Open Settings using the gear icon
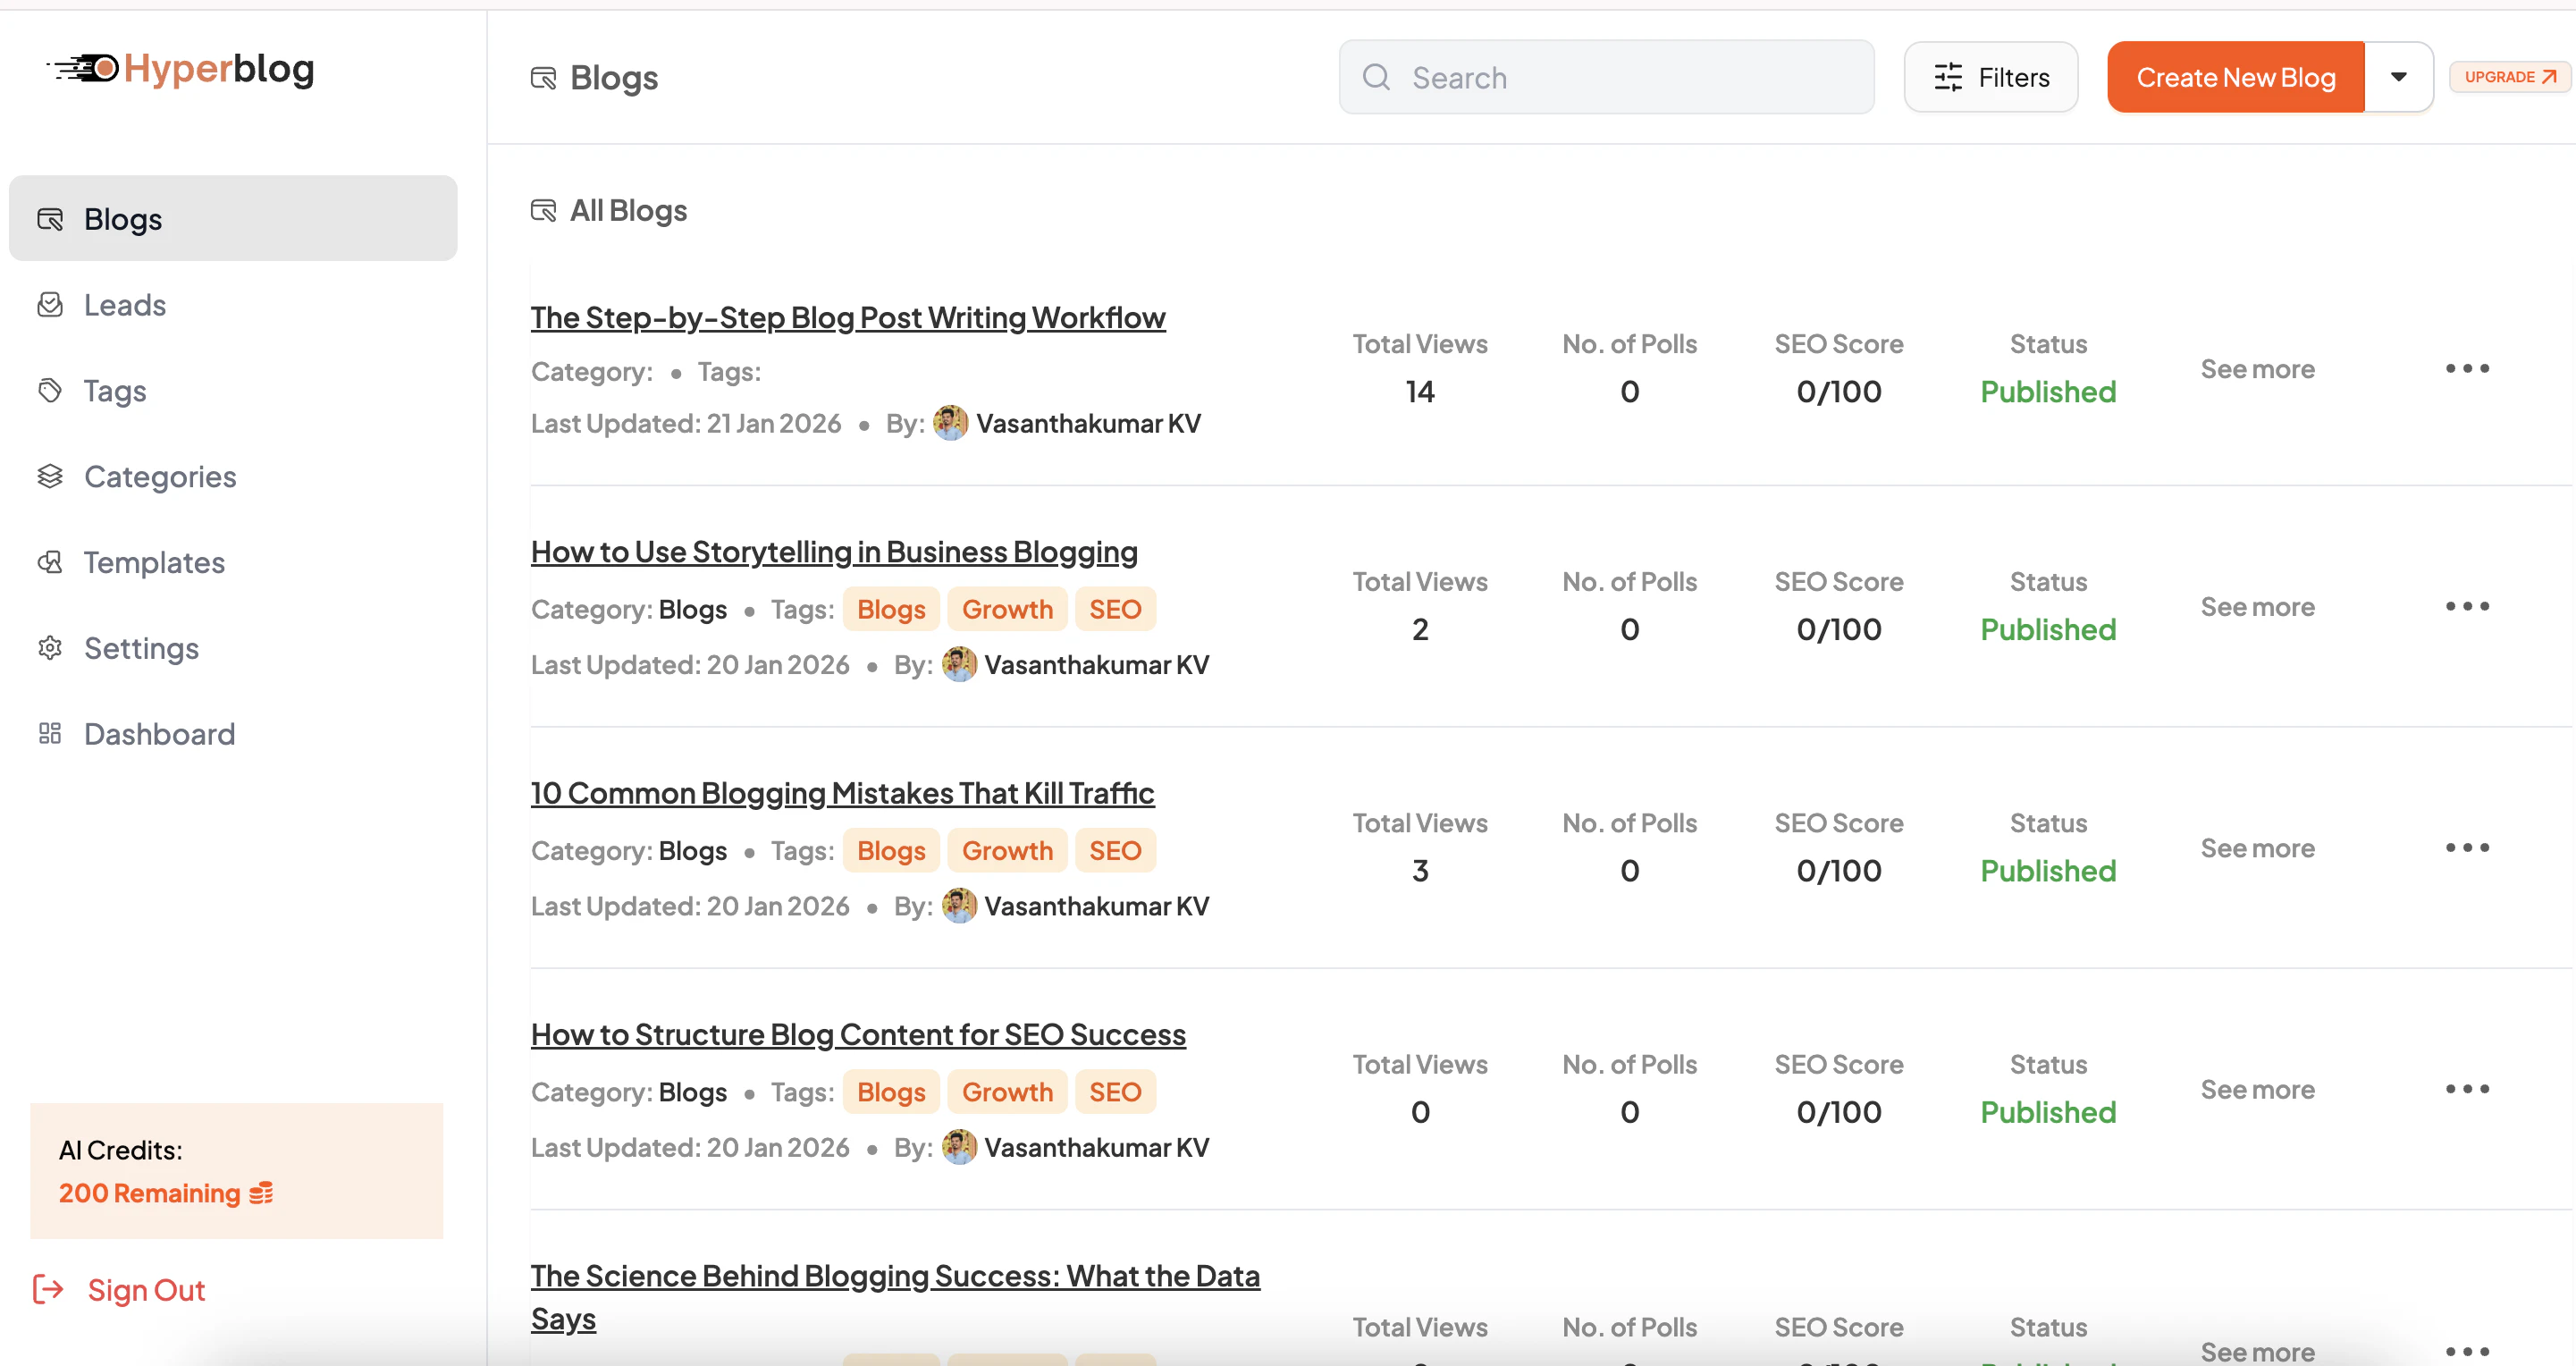Screen dimensions: 2576x1366 (x=50, y=648)
